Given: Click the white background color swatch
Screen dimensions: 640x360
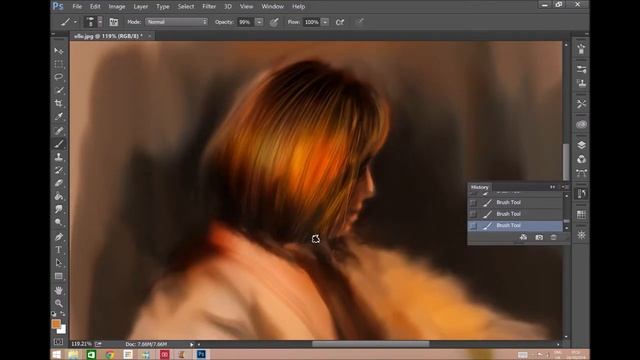Looking at the screenshot, I should click(62, 330).
